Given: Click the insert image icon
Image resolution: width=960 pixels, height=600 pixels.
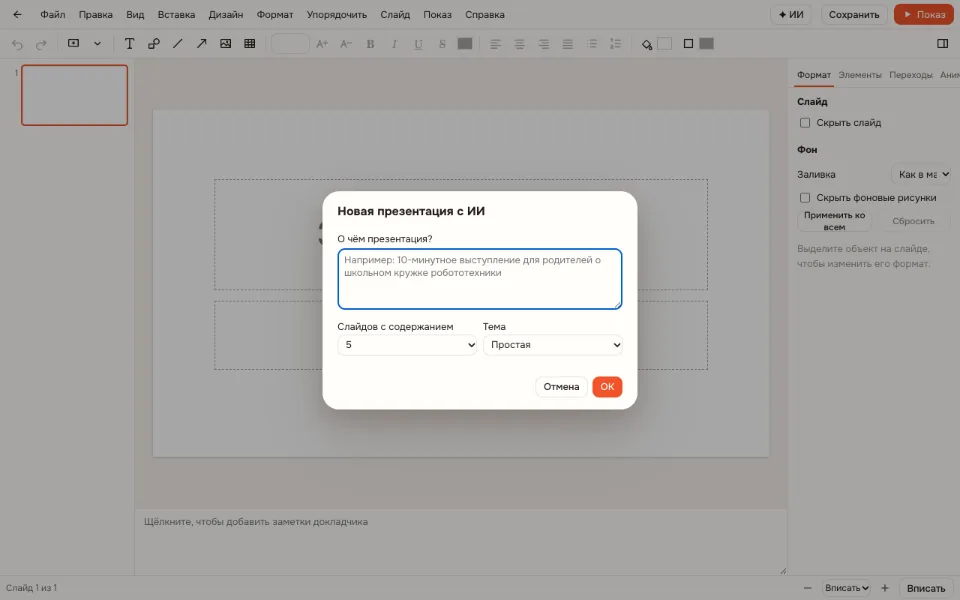Looking at the screenshot, I should point(225,43).
